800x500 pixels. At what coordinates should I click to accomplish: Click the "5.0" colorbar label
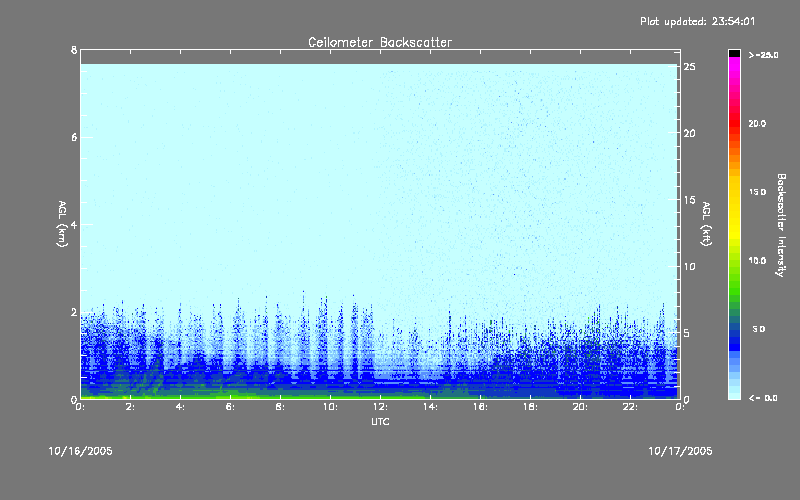[759, 329]
